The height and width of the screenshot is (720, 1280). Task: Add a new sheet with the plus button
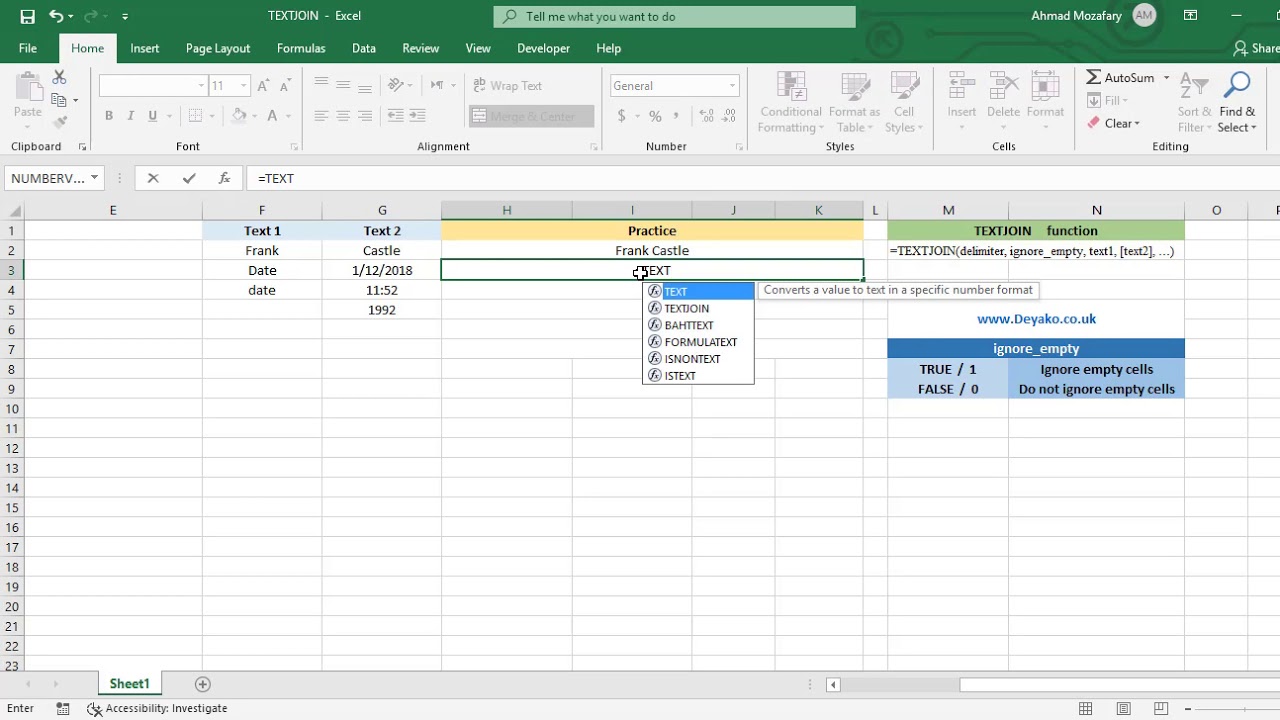click(203, 684)
